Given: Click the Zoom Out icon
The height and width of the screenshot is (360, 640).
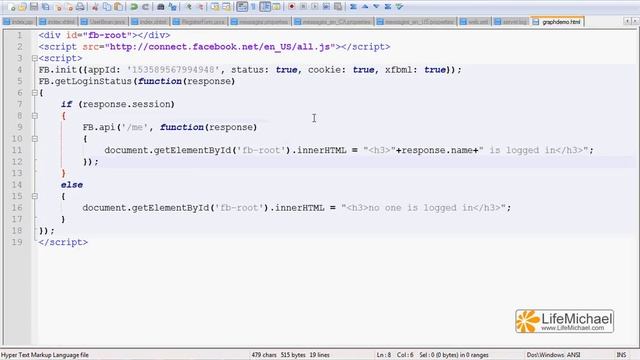Looking at the screenshot, I should click(200, 7).
